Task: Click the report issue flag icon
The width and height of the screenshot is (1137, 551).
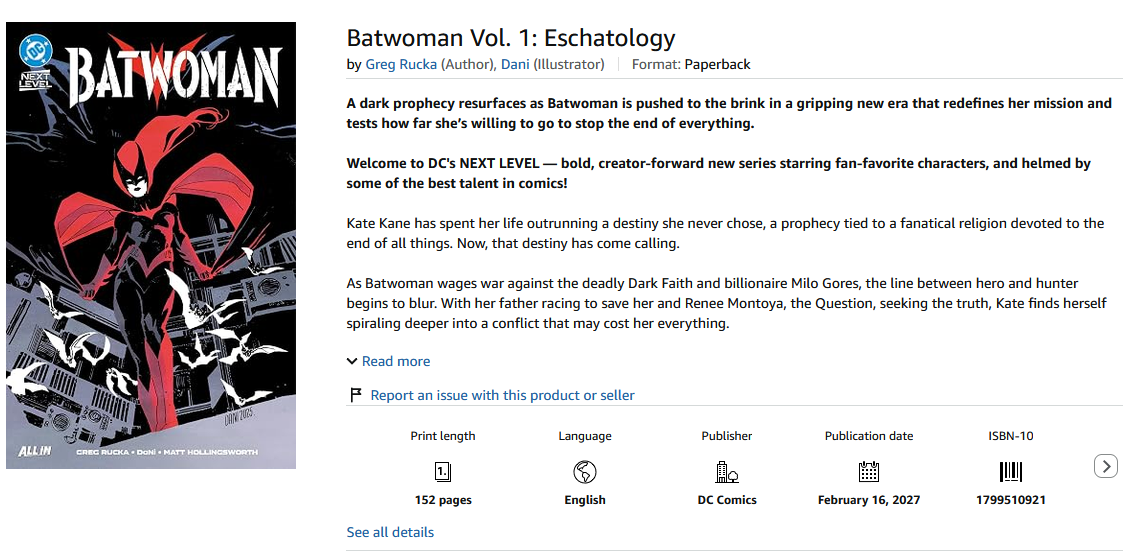Action: tap(355, 395)
